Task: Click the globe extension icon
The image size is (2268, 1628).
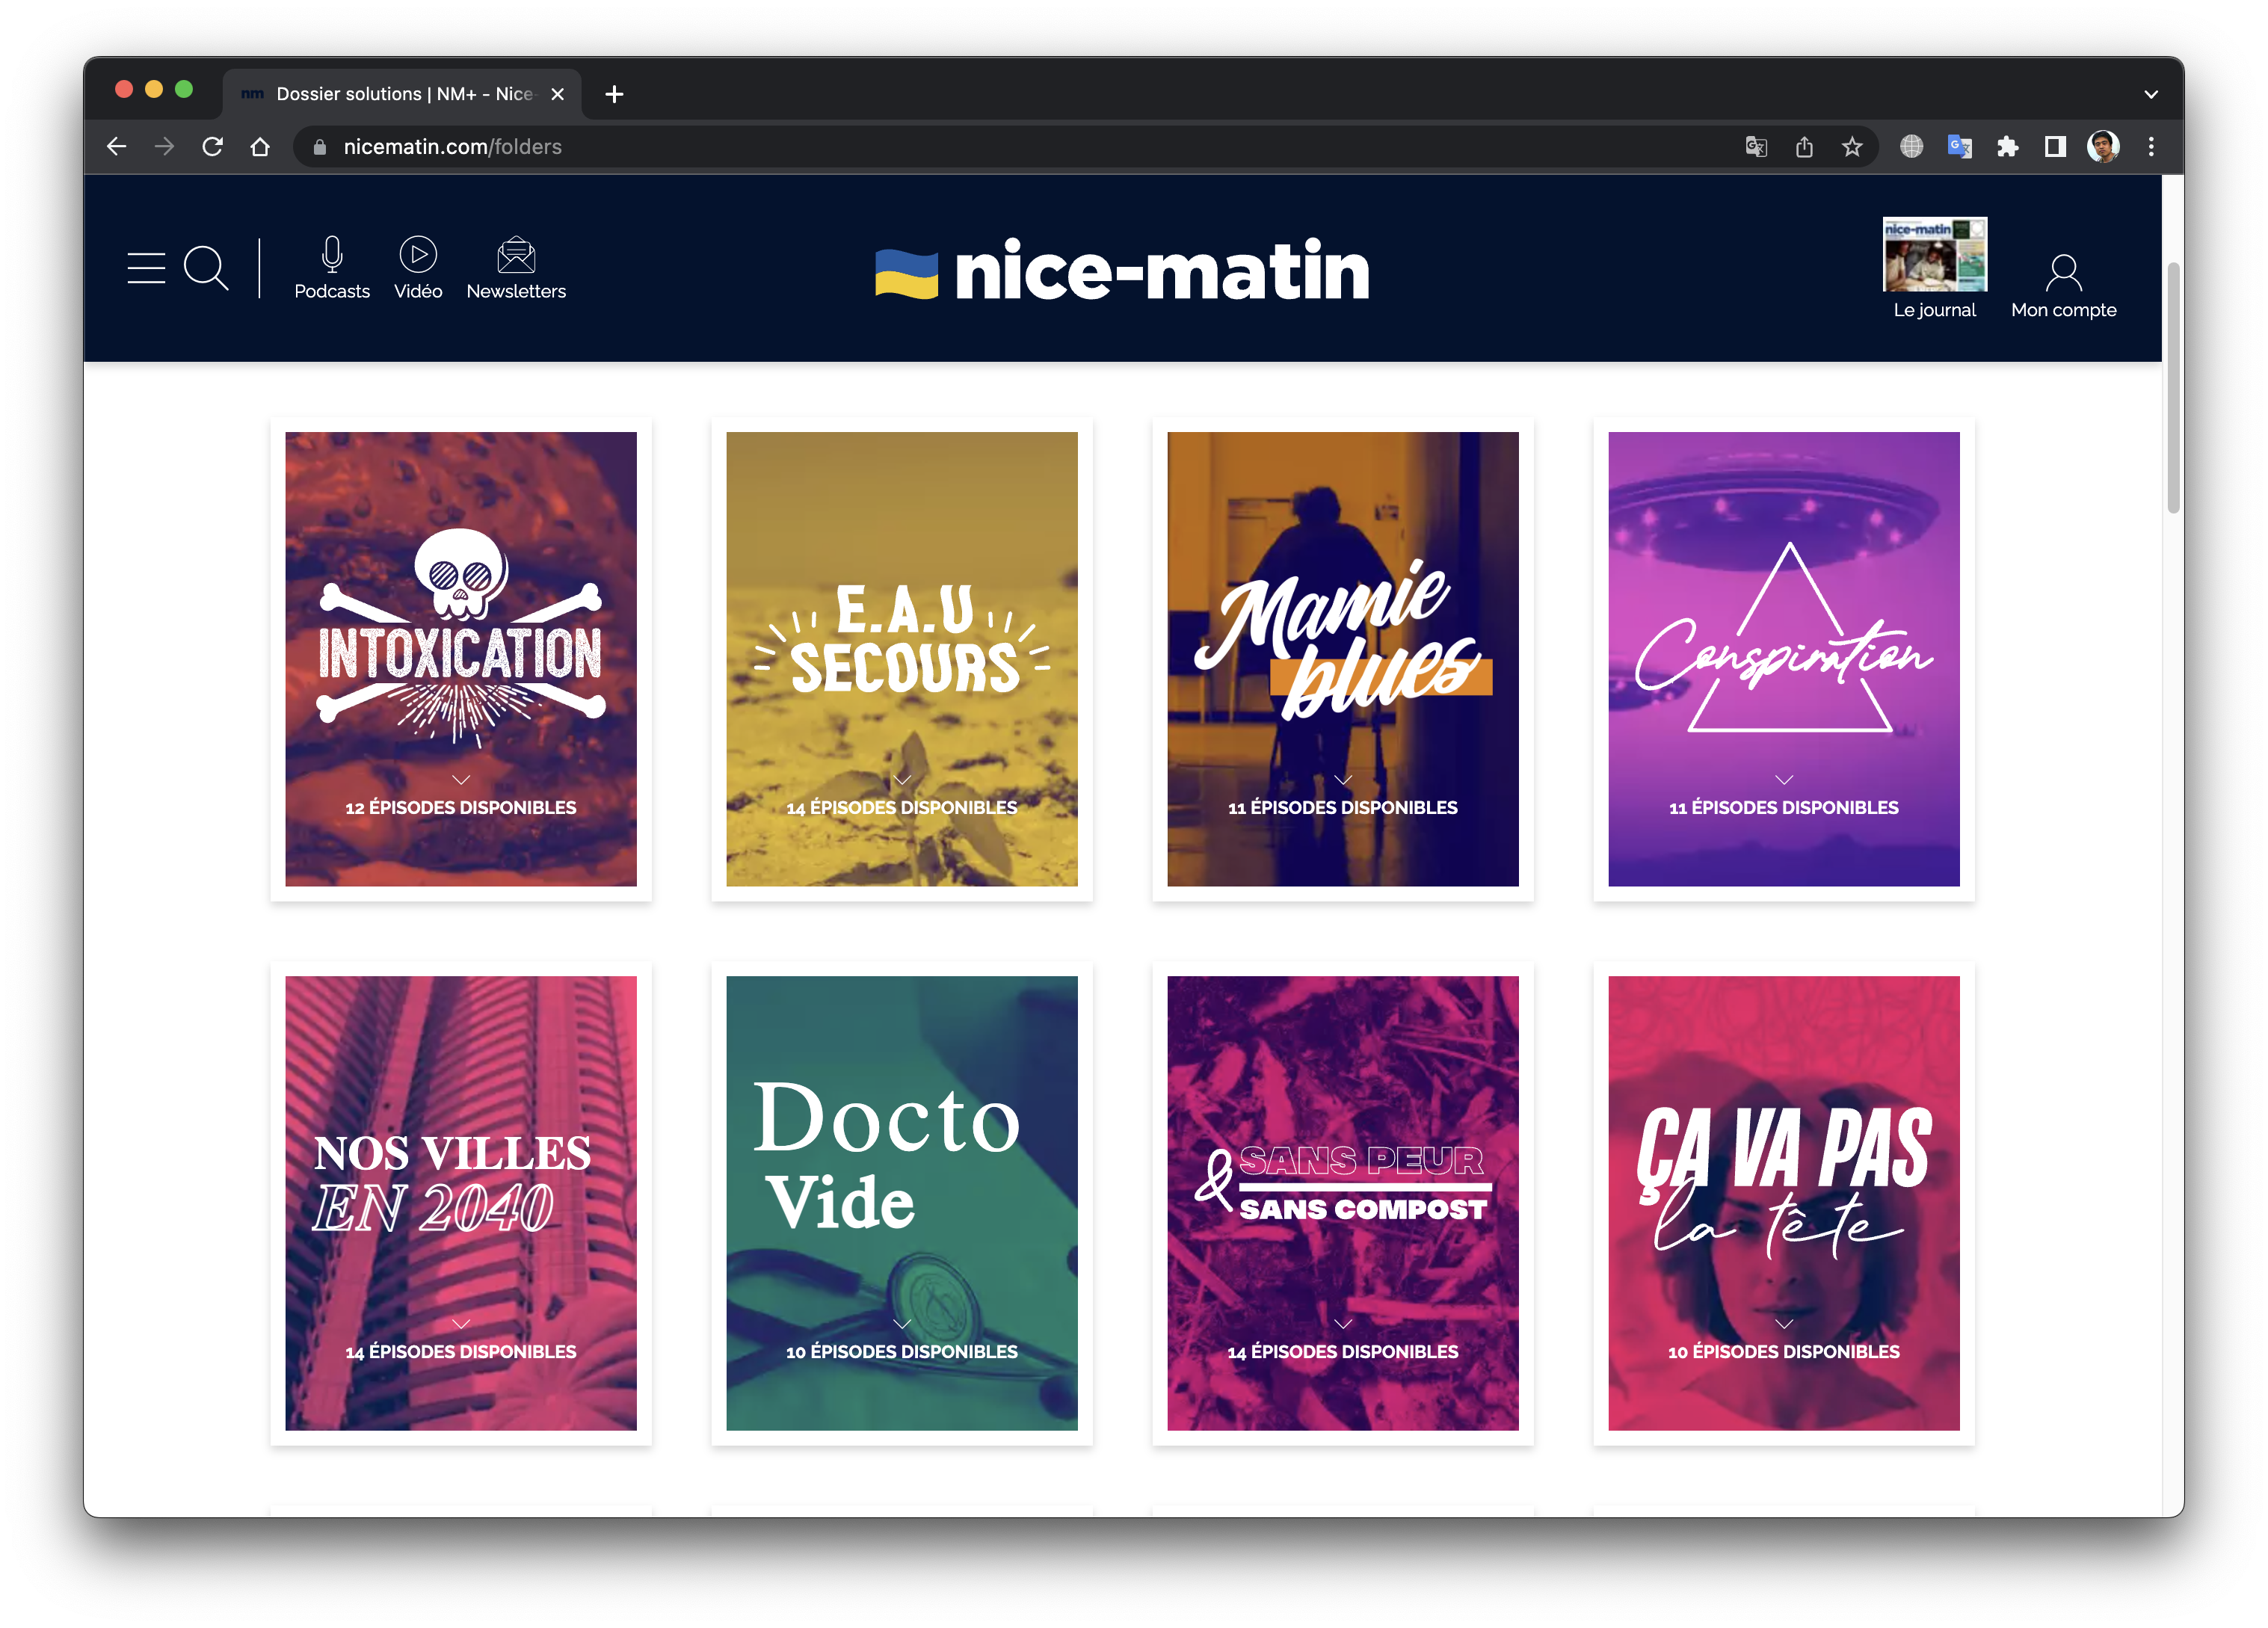Action: (x=1911, y=147)
